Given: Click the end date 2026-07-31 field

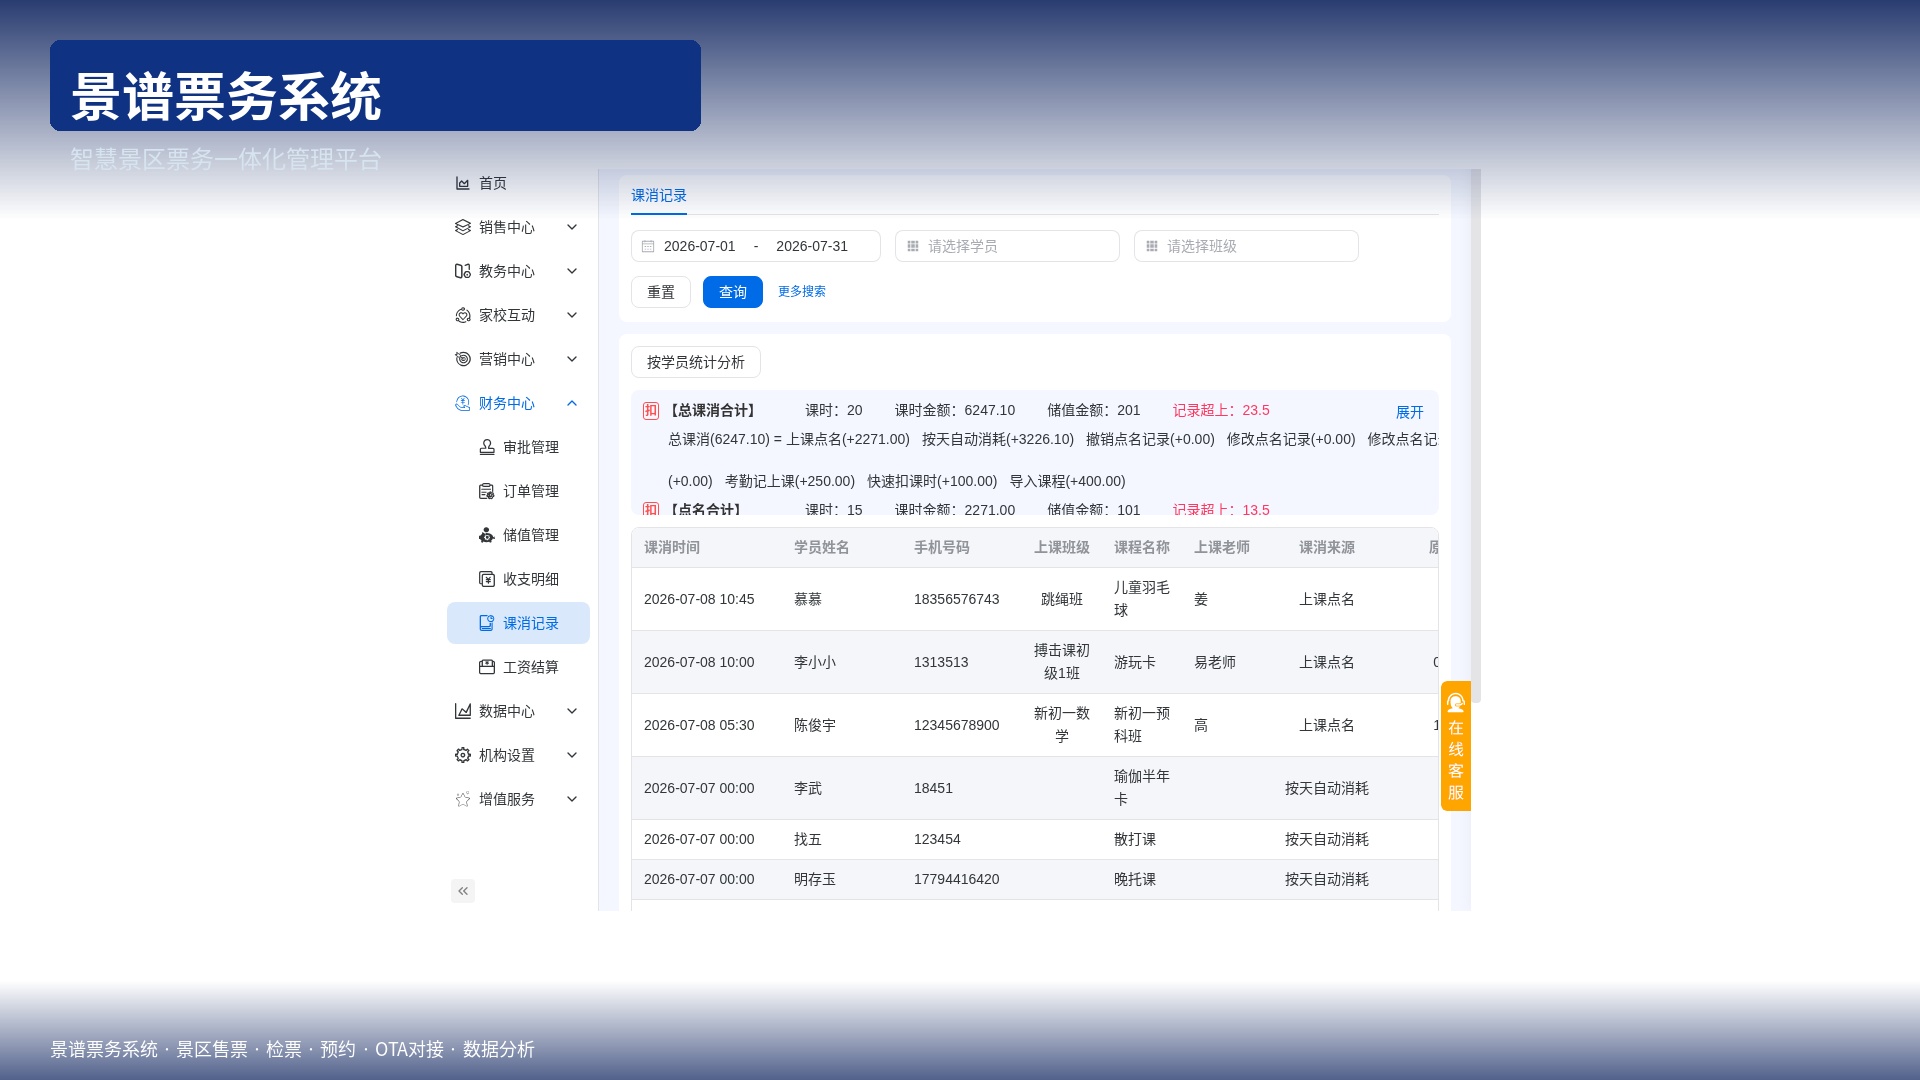Looking at the screenshot, I should point(812,246).
